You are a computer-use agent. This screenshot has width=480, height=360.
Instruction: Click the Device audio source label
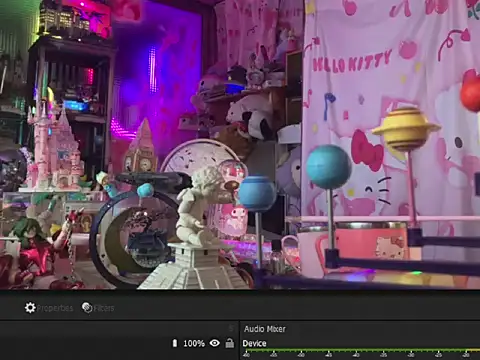(x=254, y=343)
